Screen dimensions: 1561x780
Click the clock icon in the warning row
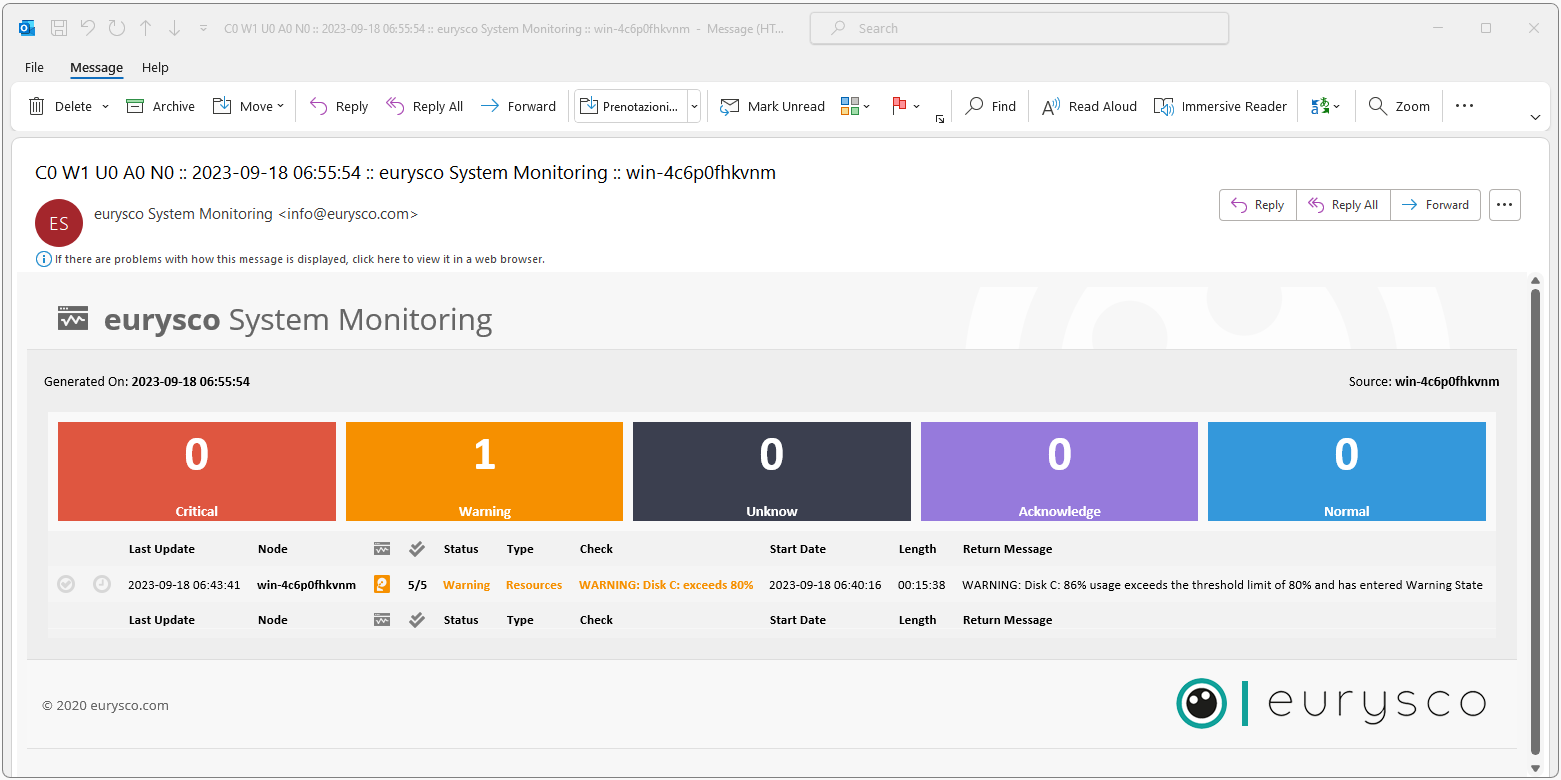click(102, 584)
